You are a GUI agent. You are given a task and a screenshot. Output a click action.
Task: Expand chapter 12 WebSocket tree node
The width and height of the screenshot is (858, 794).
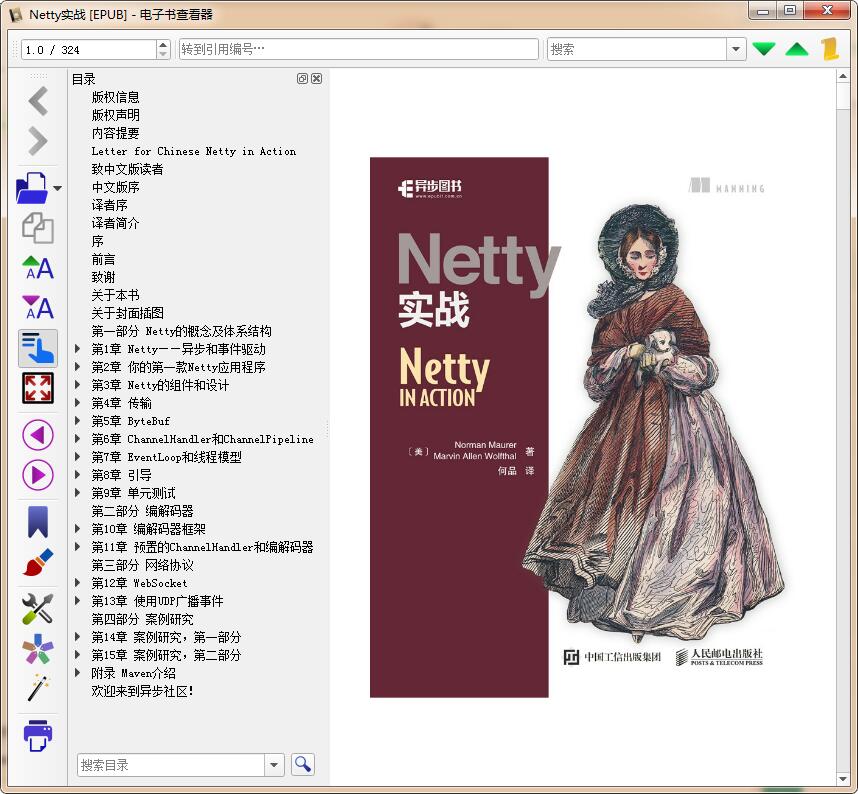coord(78,583)
